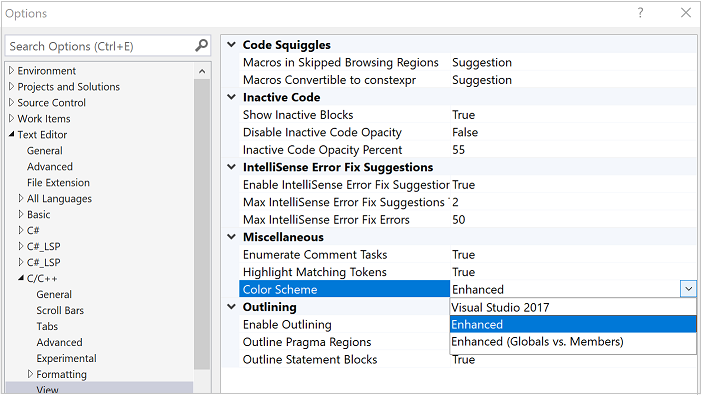Collapse the Inactive Code section
Screen dimensions: 701x396
[231, 97]
